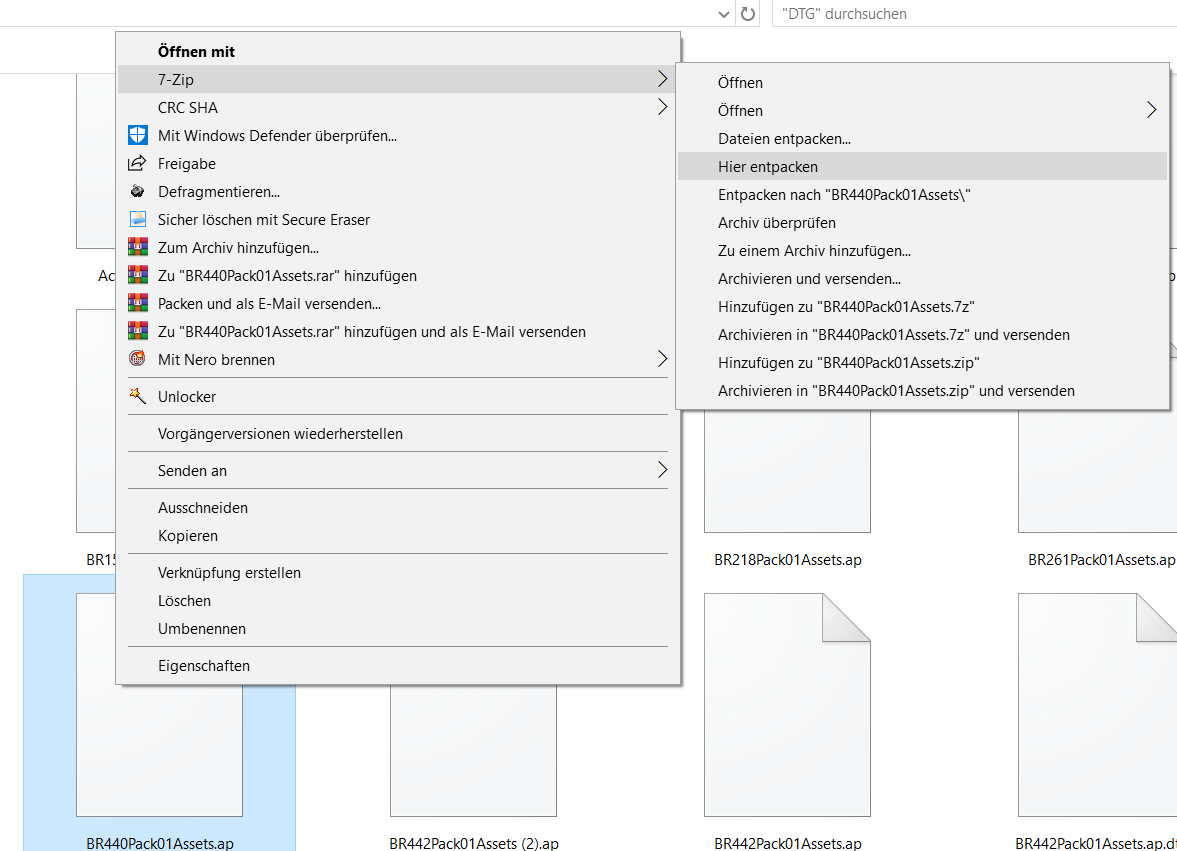Choose Unlocker menu entry
The width and height of the screenshot is (1177, 851).
pyautogui.click(x=399, y=396)
